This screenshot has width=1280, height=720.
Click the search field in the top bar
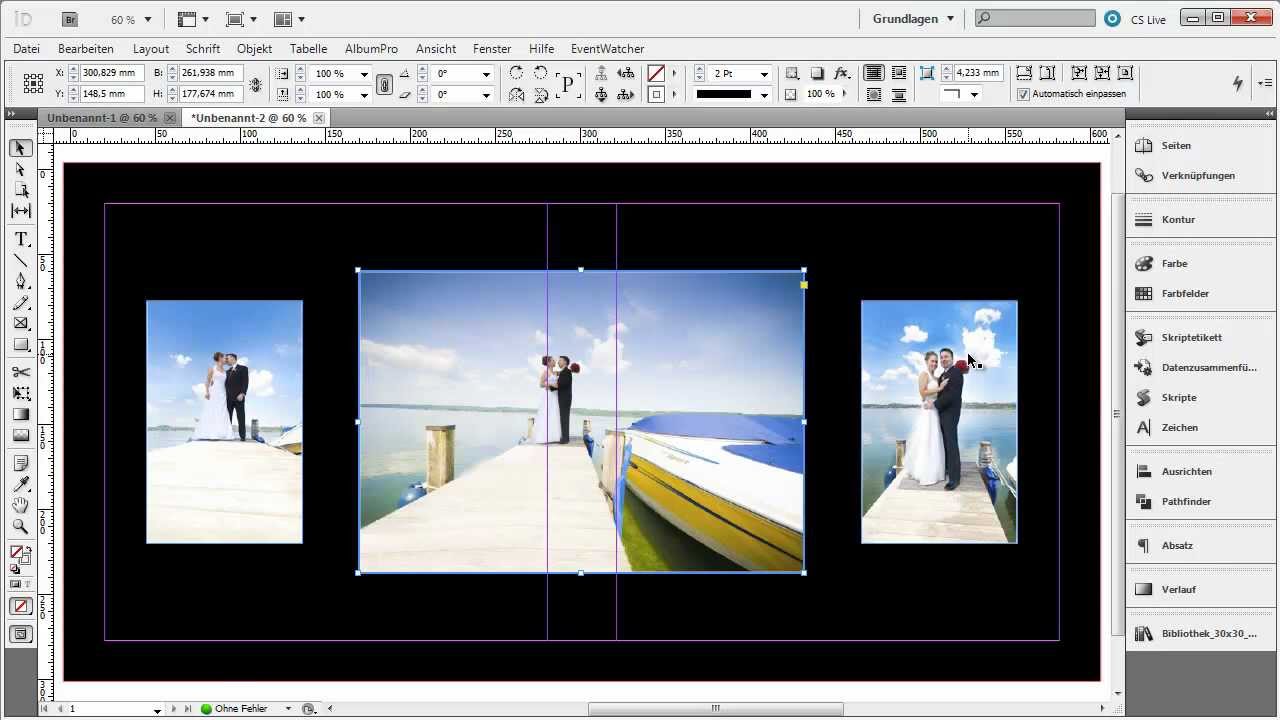point(1035,18)
